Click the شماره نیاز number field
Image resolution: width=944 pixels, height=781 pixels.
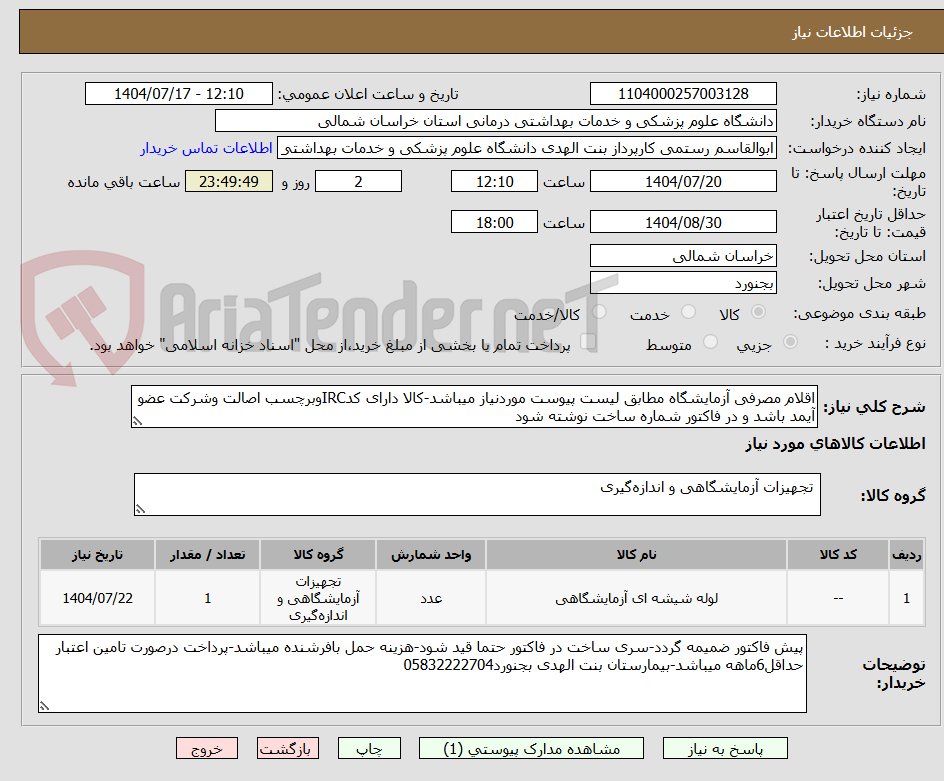pos(683,93)
